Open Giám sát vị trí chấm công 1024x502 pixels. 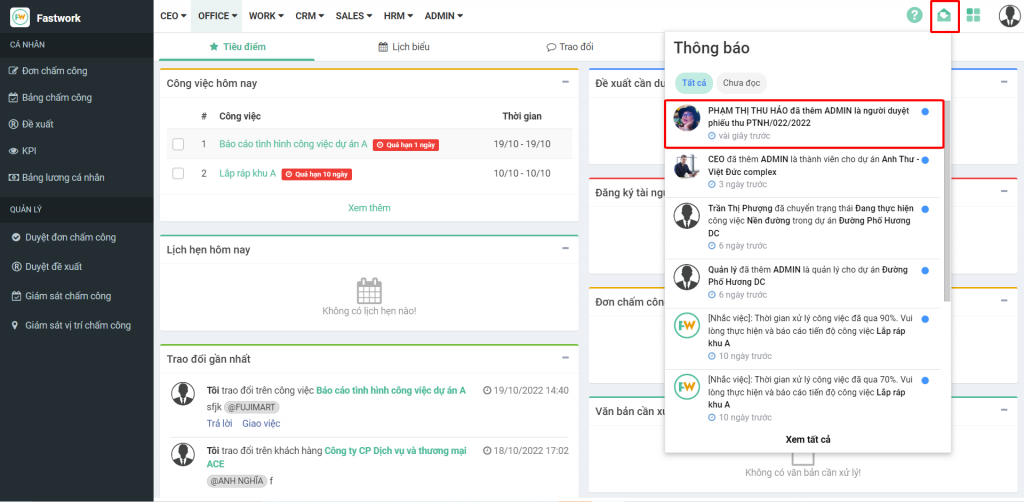coord(77,325)
